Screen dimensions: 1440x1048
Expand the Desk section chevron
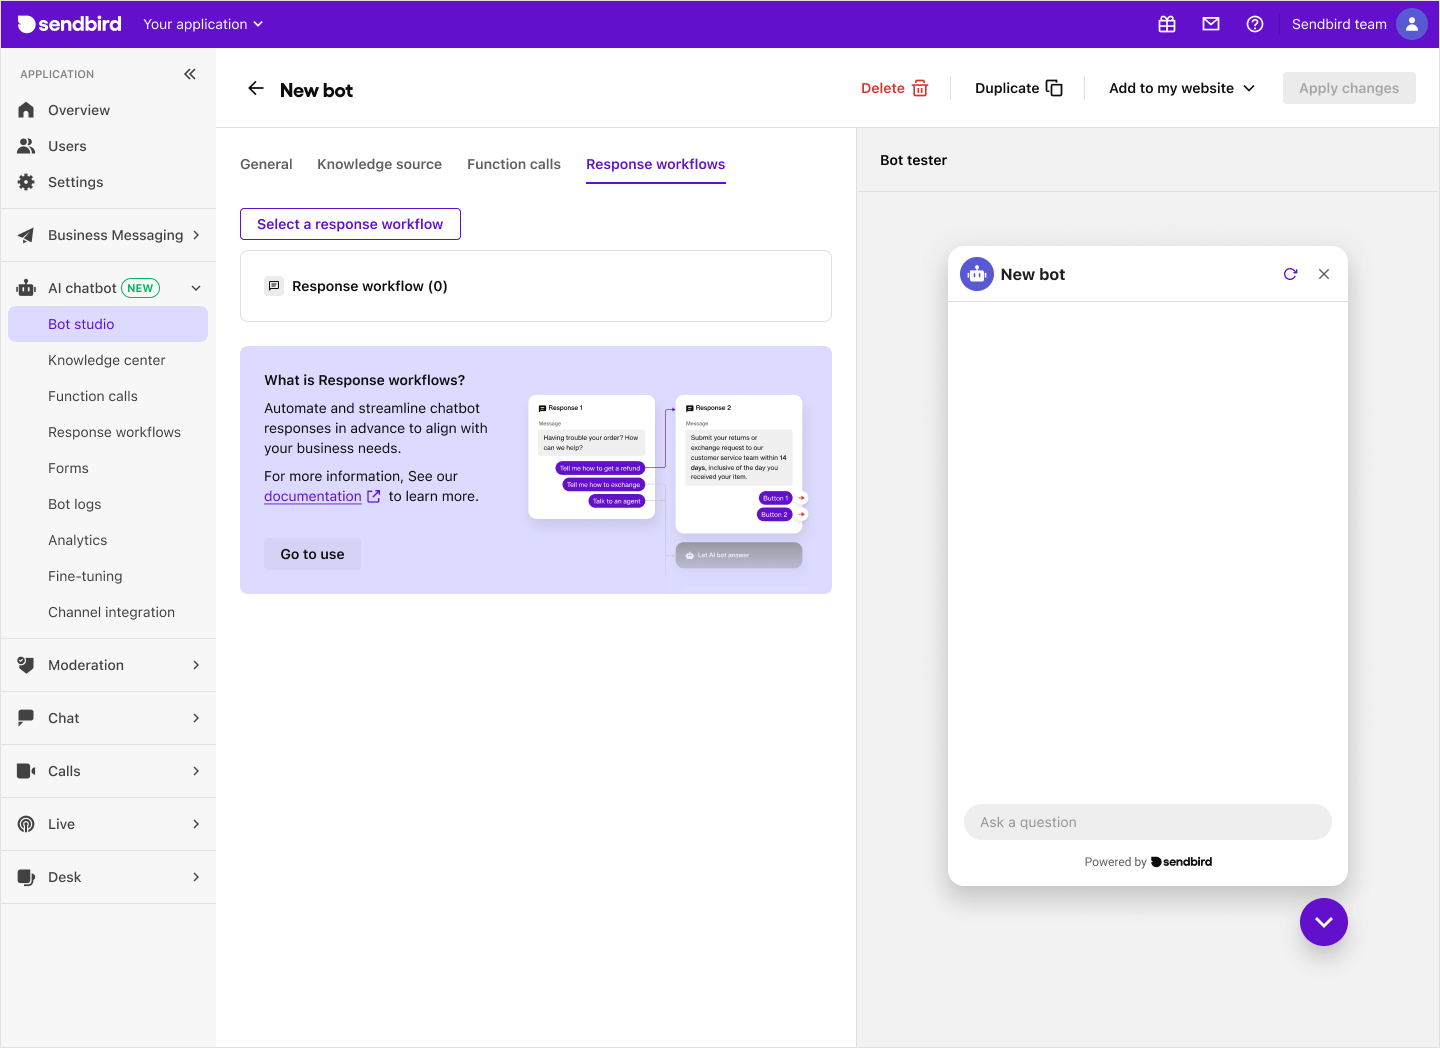click(x=196, y=877)
